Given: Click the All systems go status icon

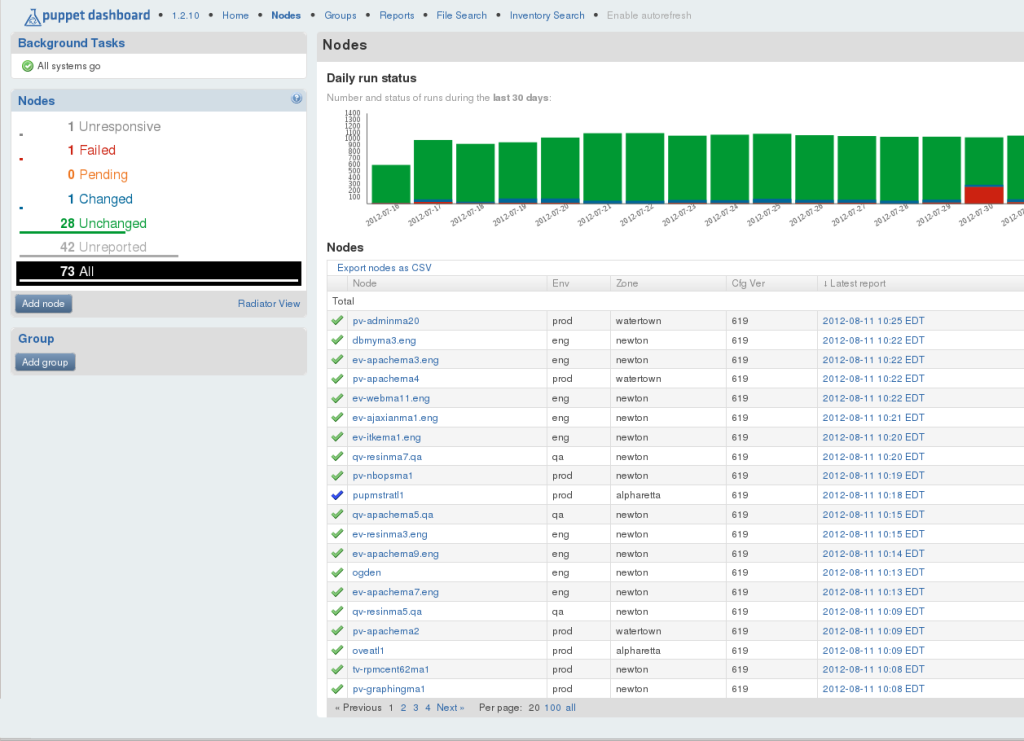Looking at the screenshot, I should [27, 66].
